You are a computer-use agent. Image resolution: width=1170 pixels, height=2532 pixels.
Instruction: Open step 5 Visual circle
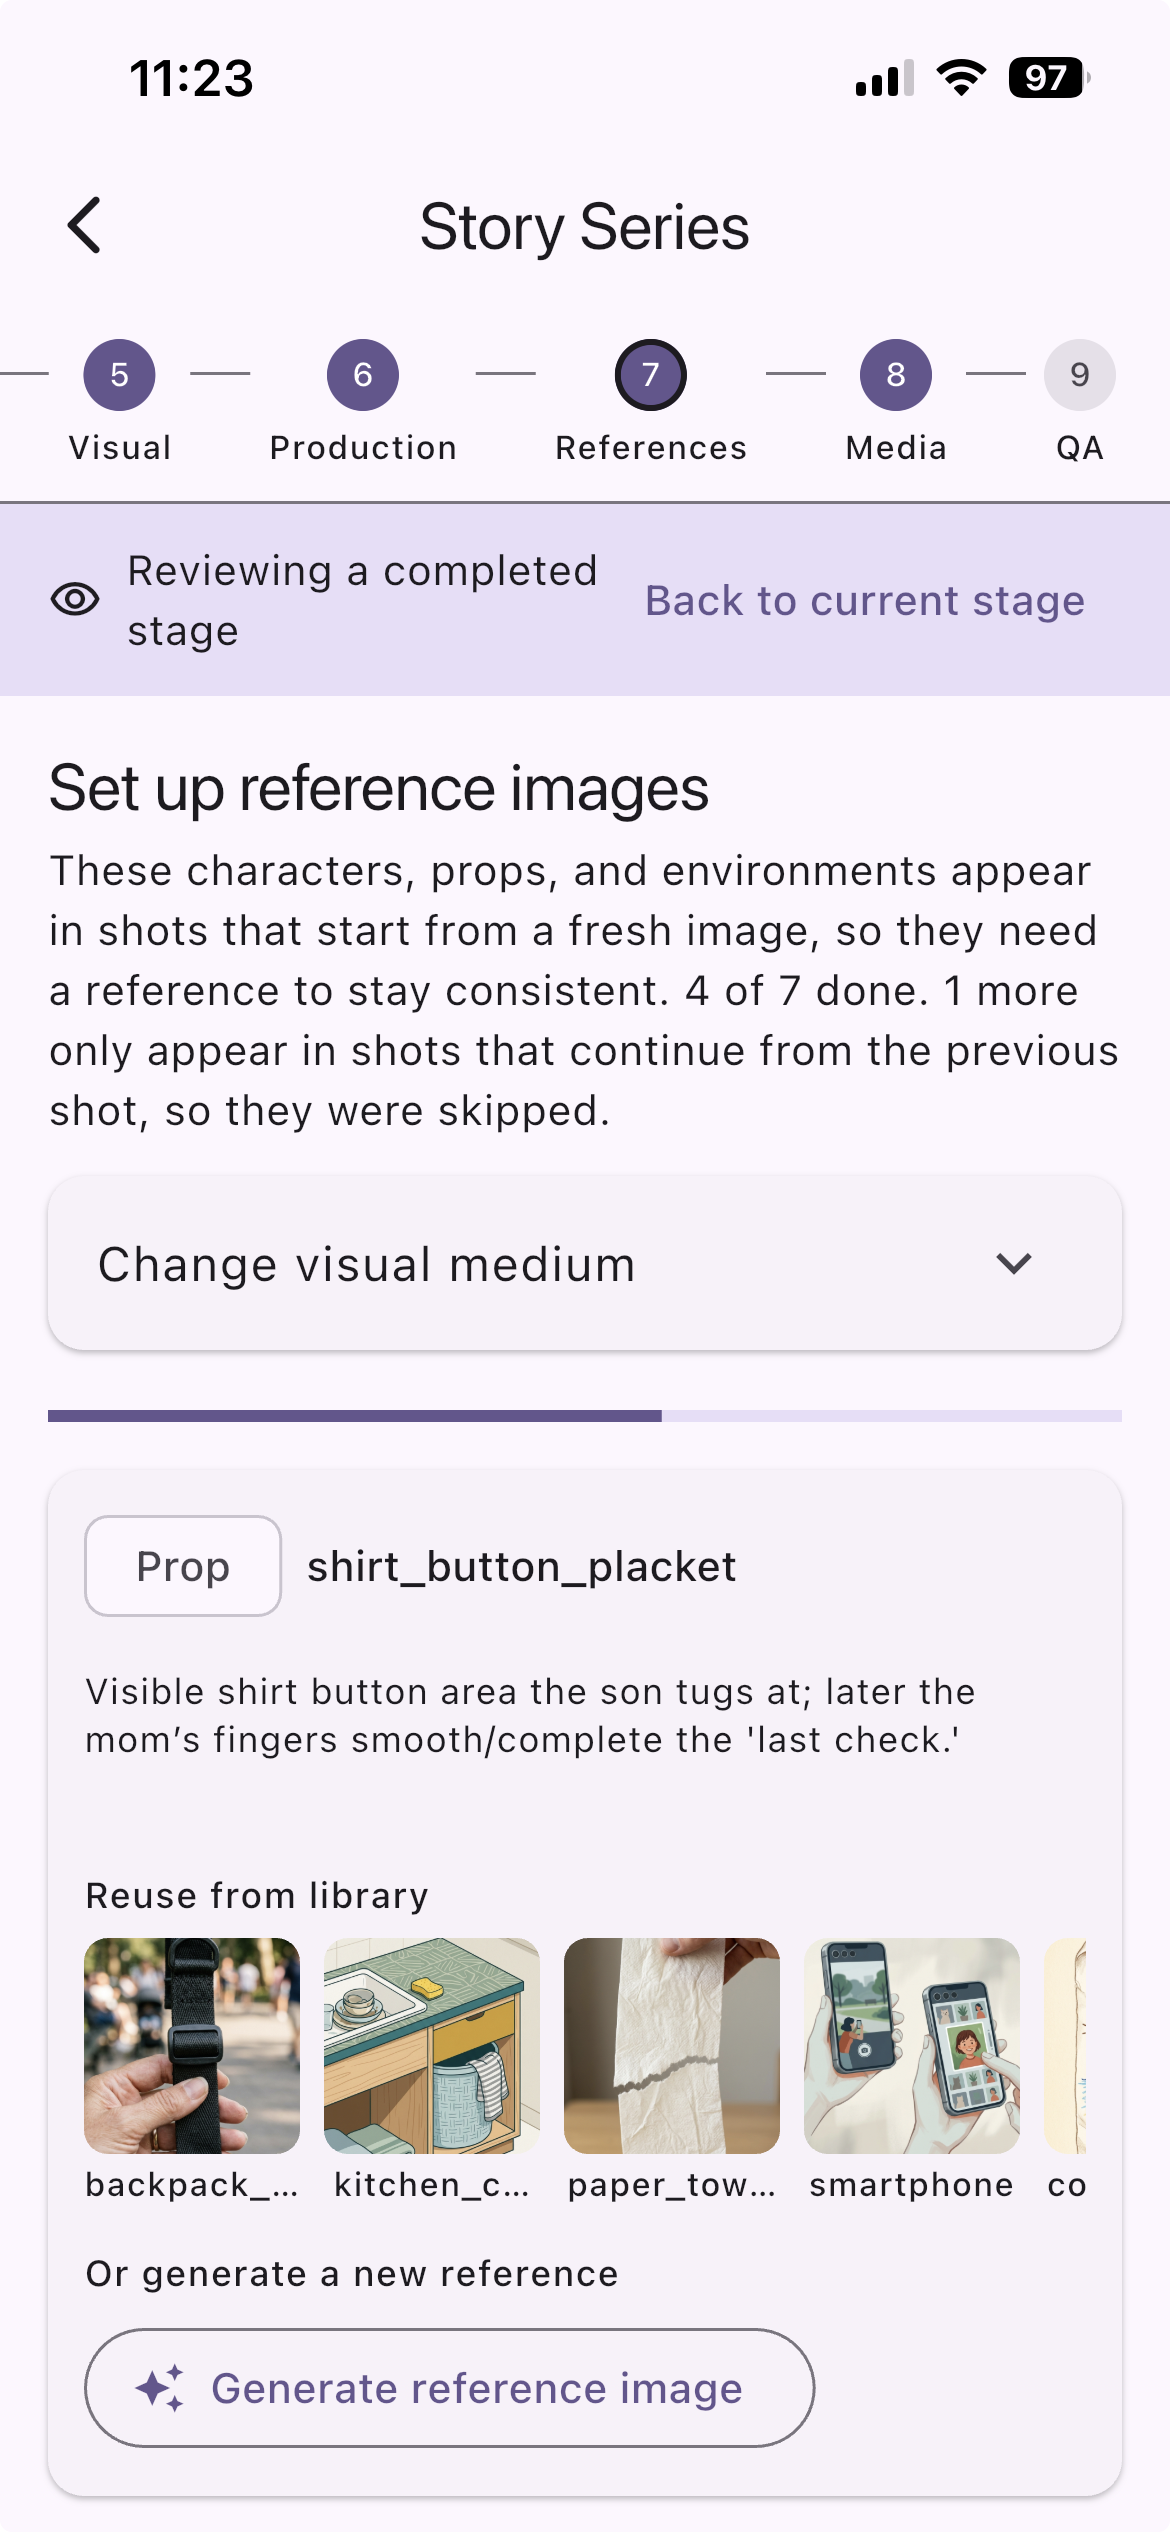point(119,375)
